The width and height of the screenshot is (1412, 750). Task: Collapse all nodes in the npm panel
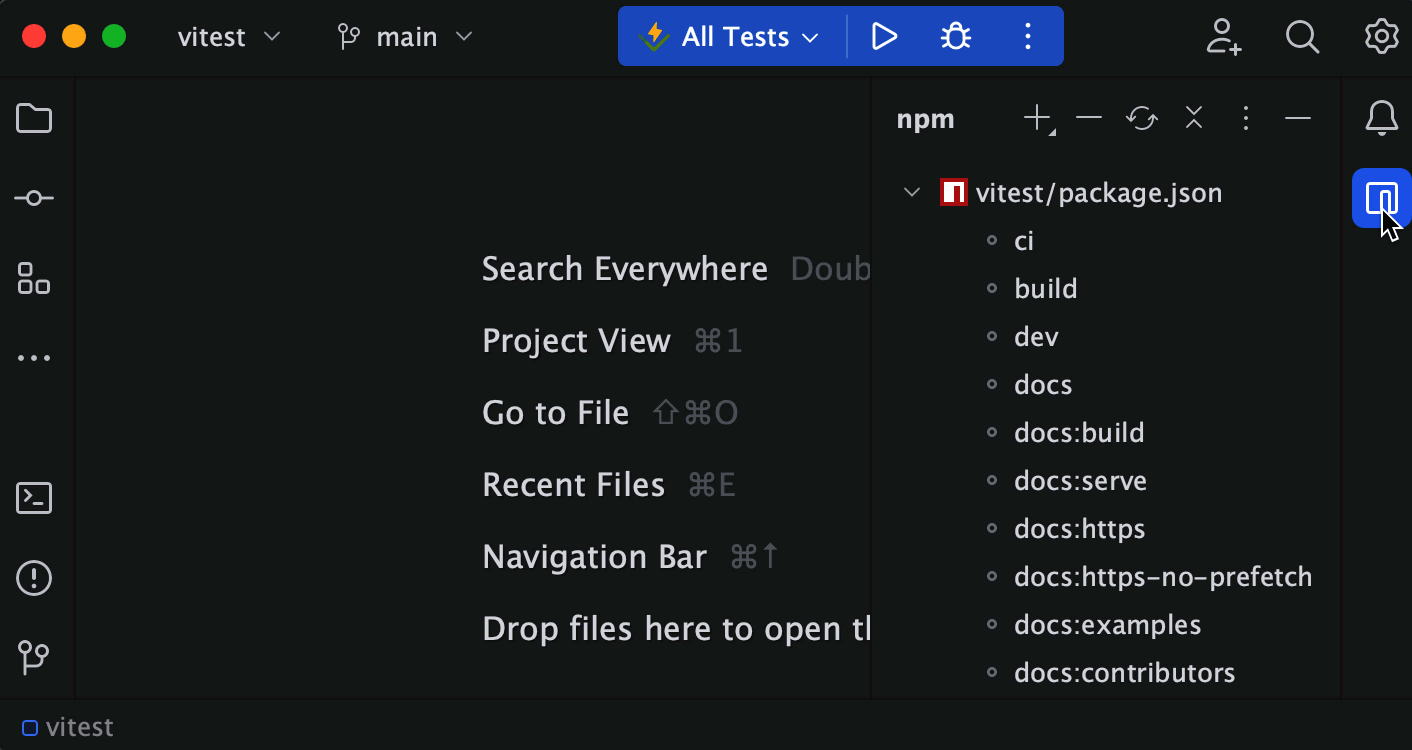tap(1193, 118)
